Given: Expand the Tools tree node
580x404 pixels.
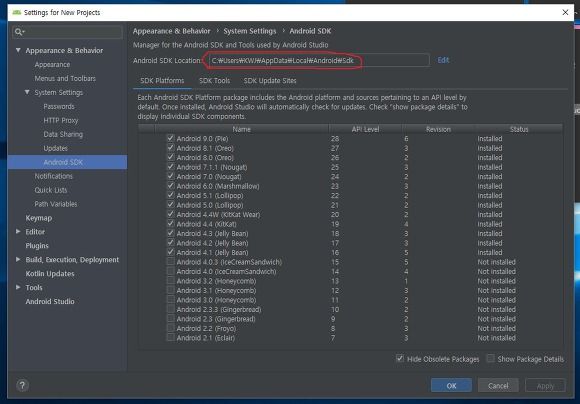Looking at the screenshot, I should pos(18,287).
